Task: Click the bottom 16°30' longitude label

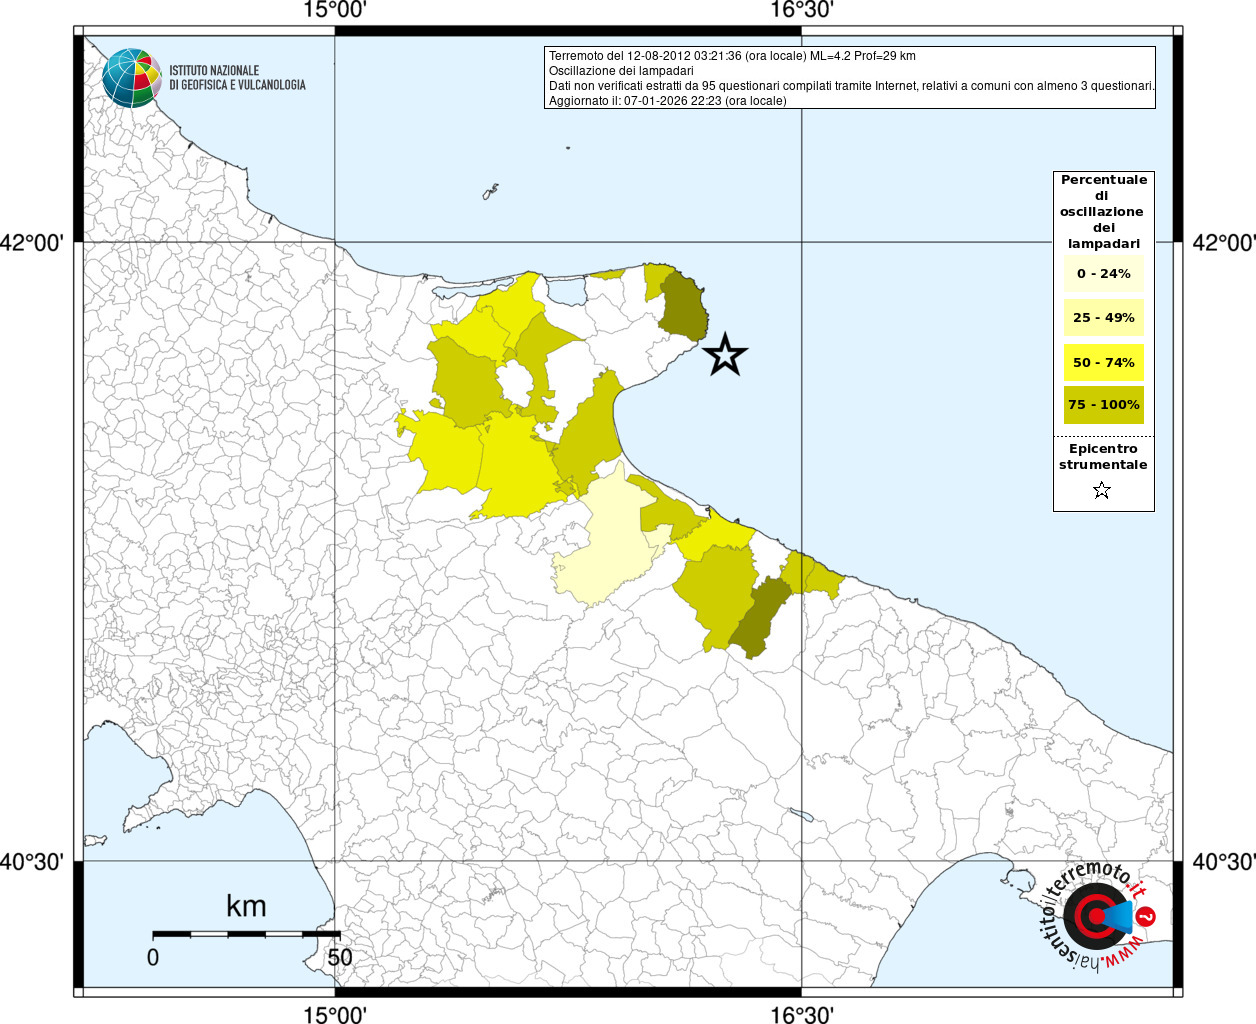Action: coord(802,1014)
